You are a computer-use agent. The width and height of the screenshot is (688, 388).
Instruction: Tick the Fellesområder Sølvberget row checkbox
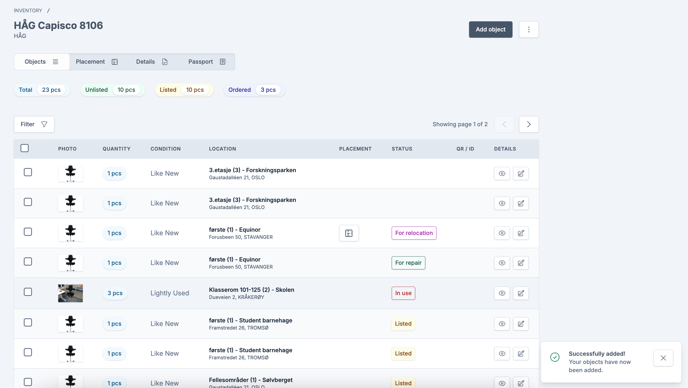pyautogui.click(x=28, y=382)
